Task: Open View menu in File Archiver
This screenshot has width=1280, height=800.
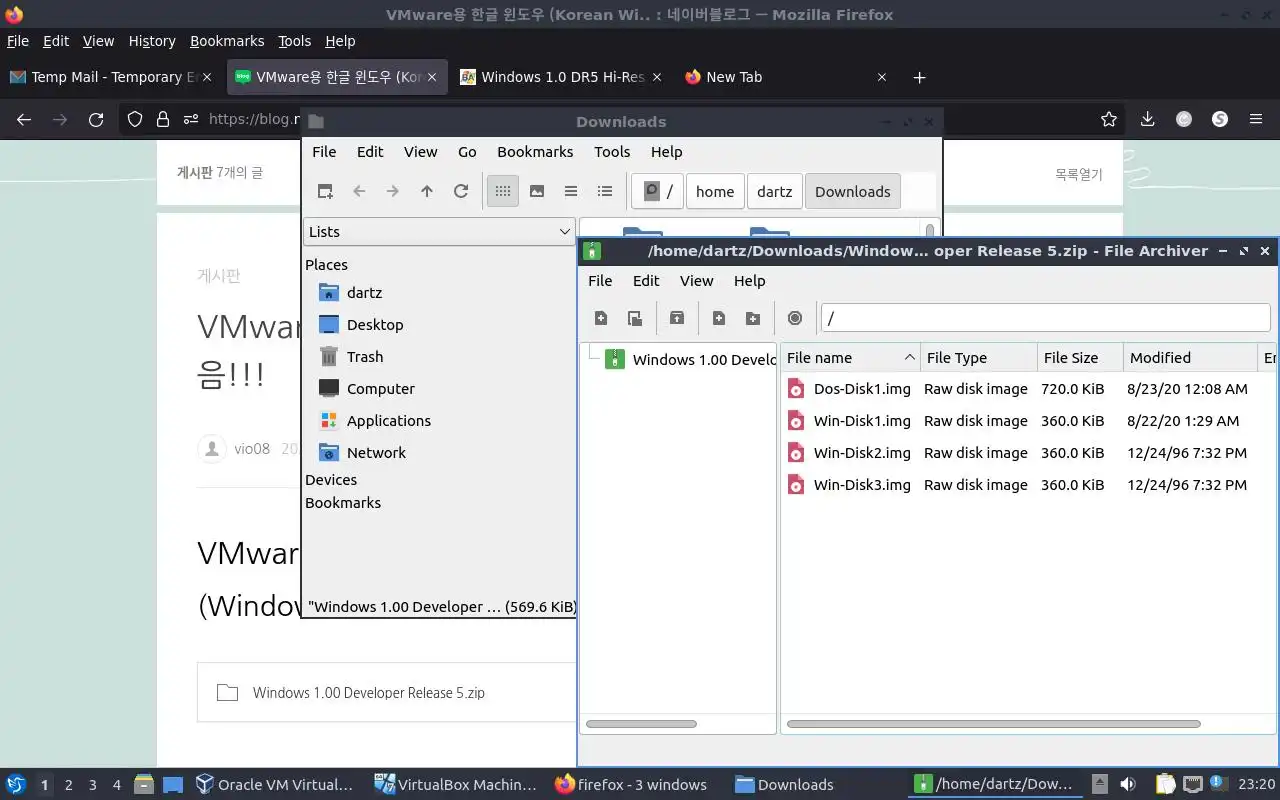Action: 697,281
